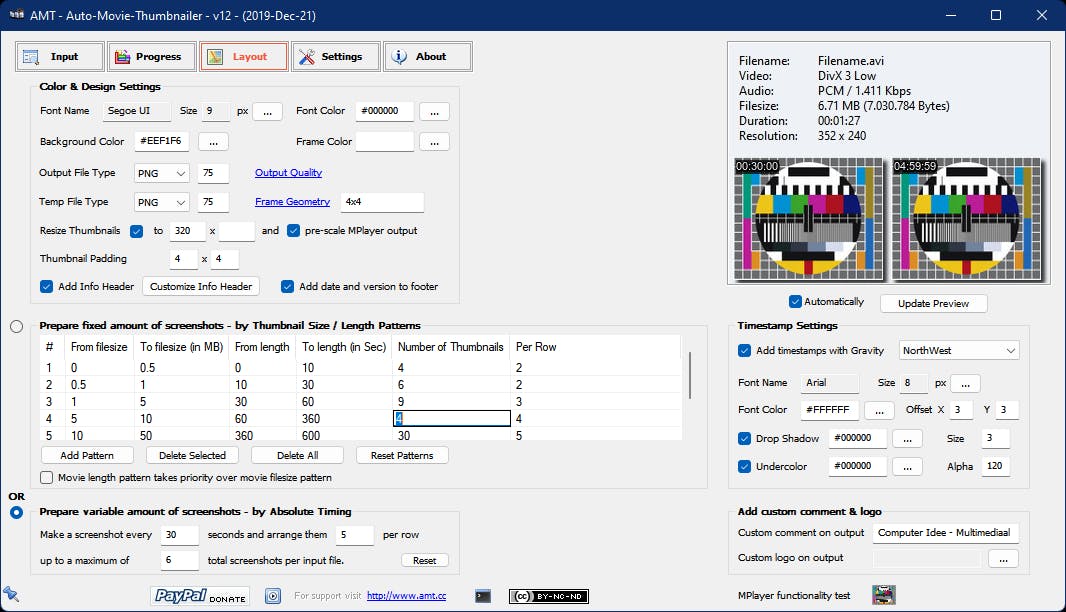
Task: Select the Layout tab
Action: pyautogui.click(x=244, y=56)
